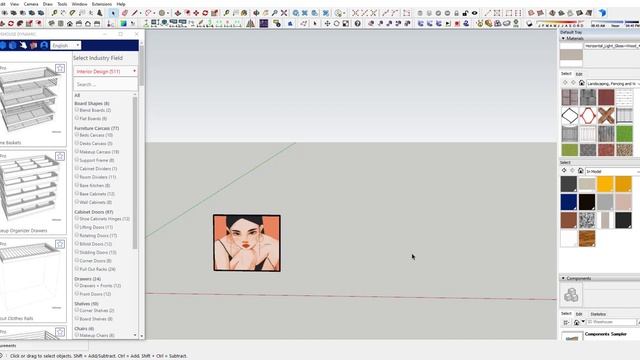Open the In Model materials dropdown
The height and width of the screenshot is (360, 640).
click(x=613, y=171)
